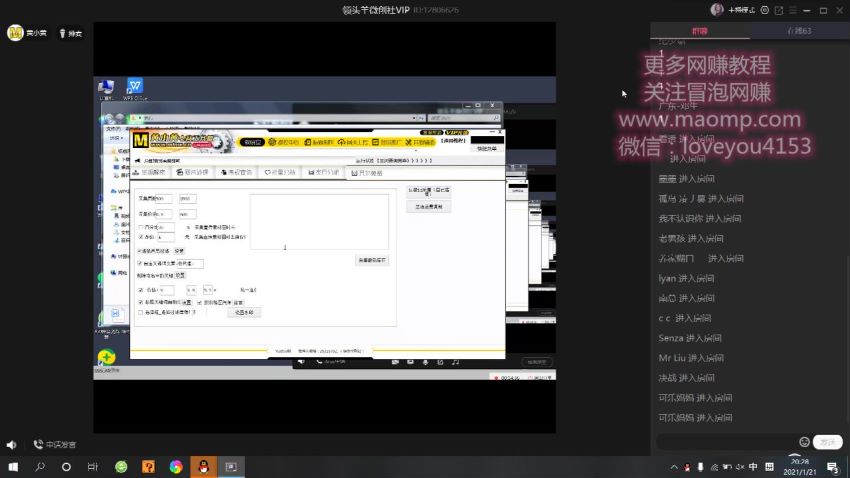Focus the chat message input box
The width and height of the screenshot is (850, 478).
726,442
